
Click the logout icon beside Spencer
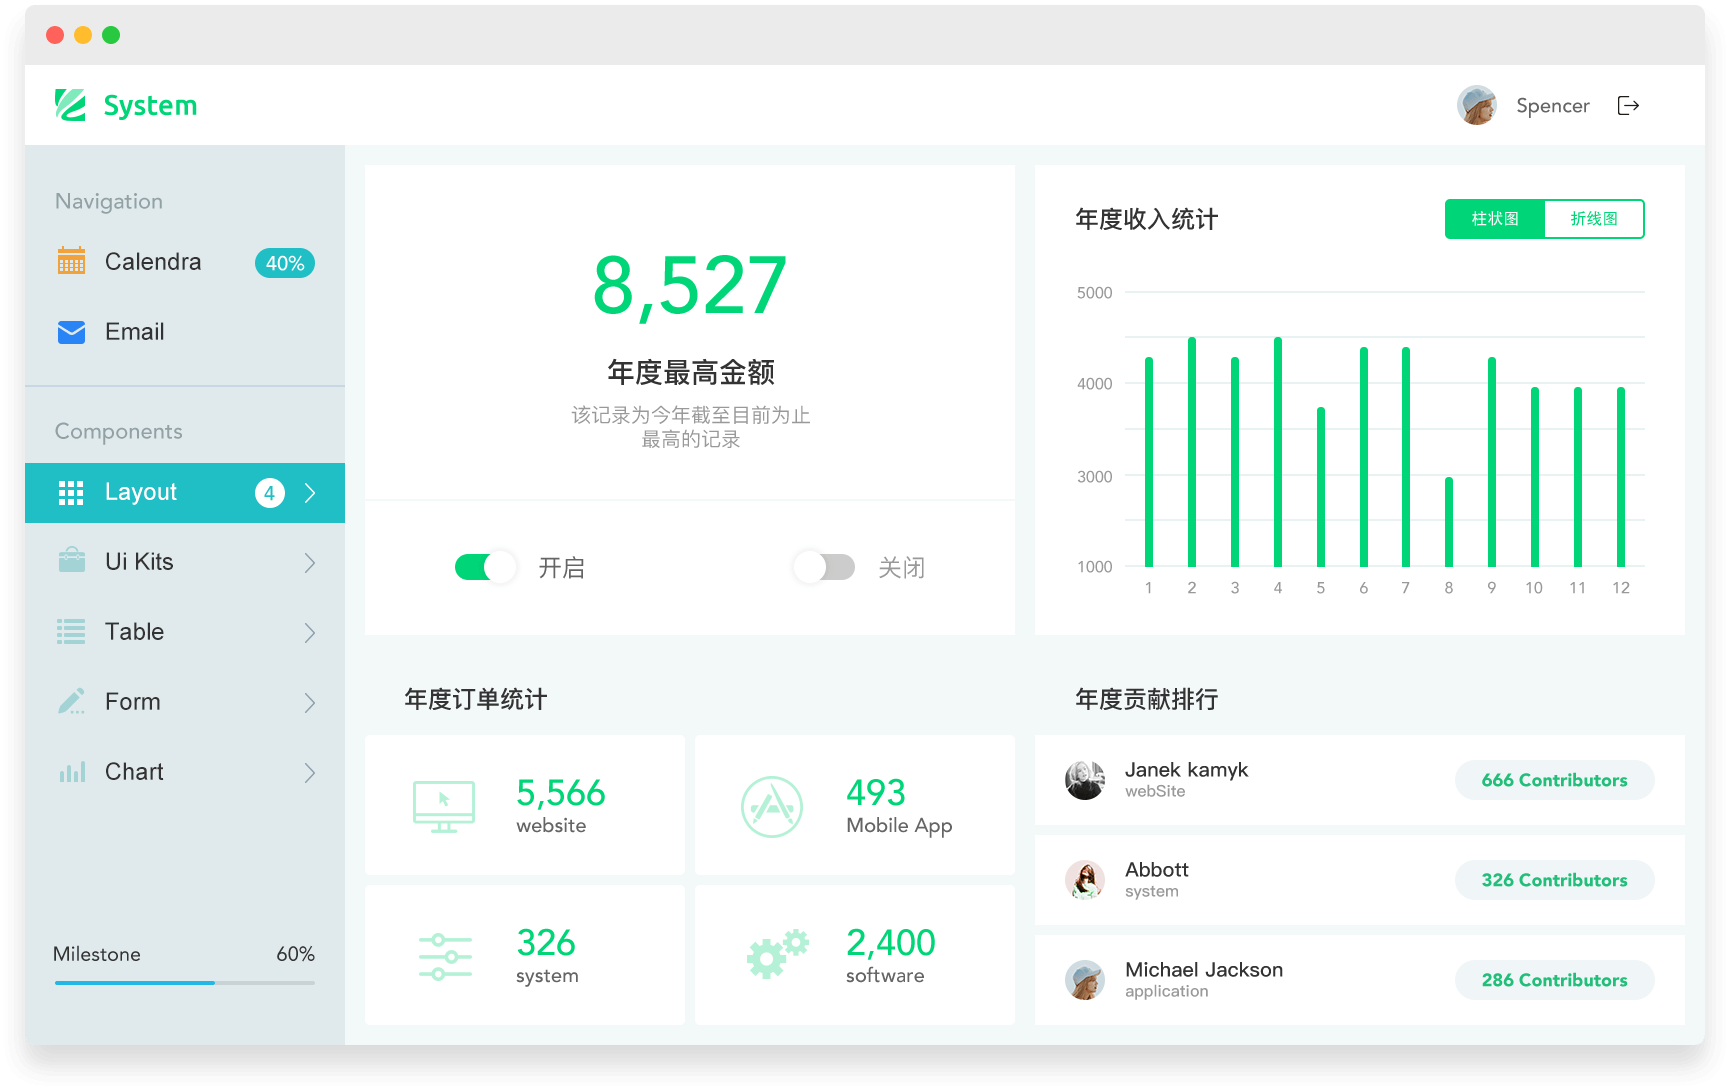point(1628,106)
